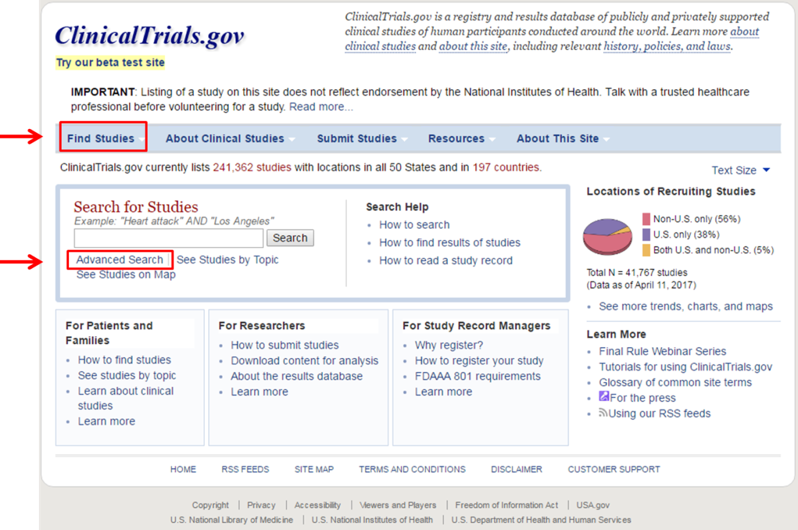Open Using our RSS feeds link

(660, 414)
